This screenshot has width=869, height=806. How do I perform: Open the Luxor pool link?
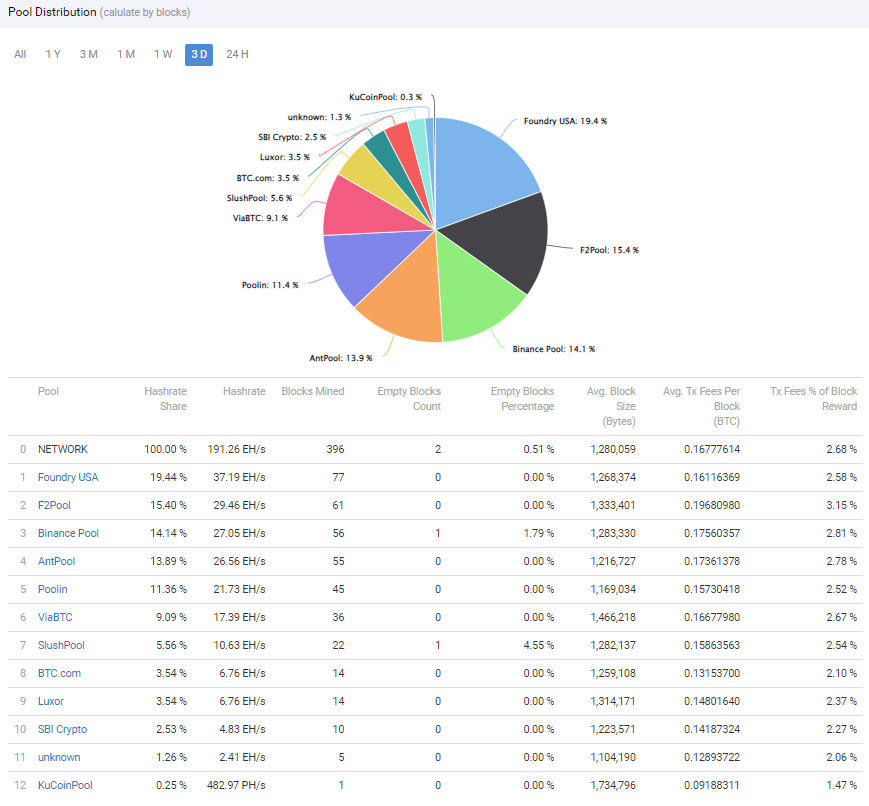click(x=51, y=701)
